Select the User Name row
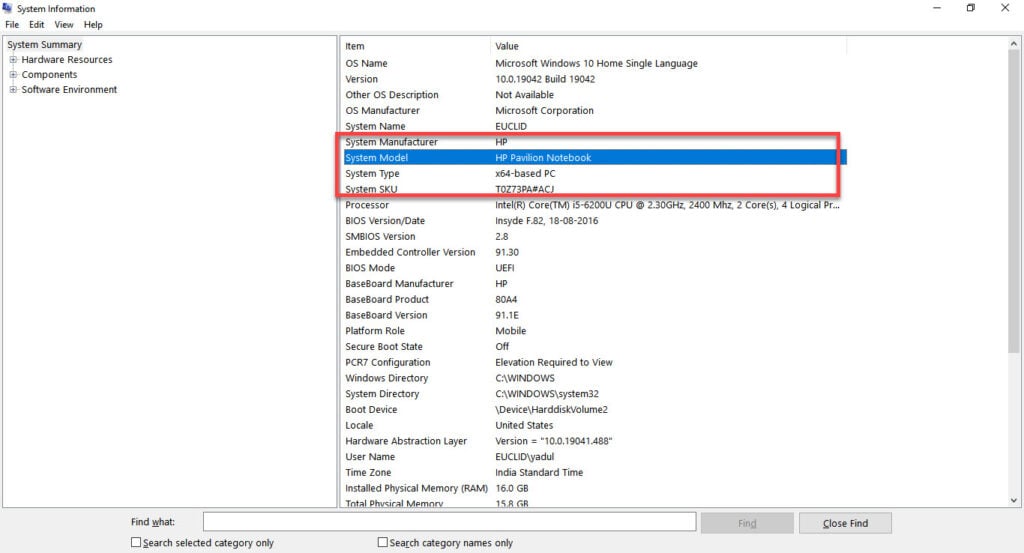1024x553 pixels. [x=595, y=456]
